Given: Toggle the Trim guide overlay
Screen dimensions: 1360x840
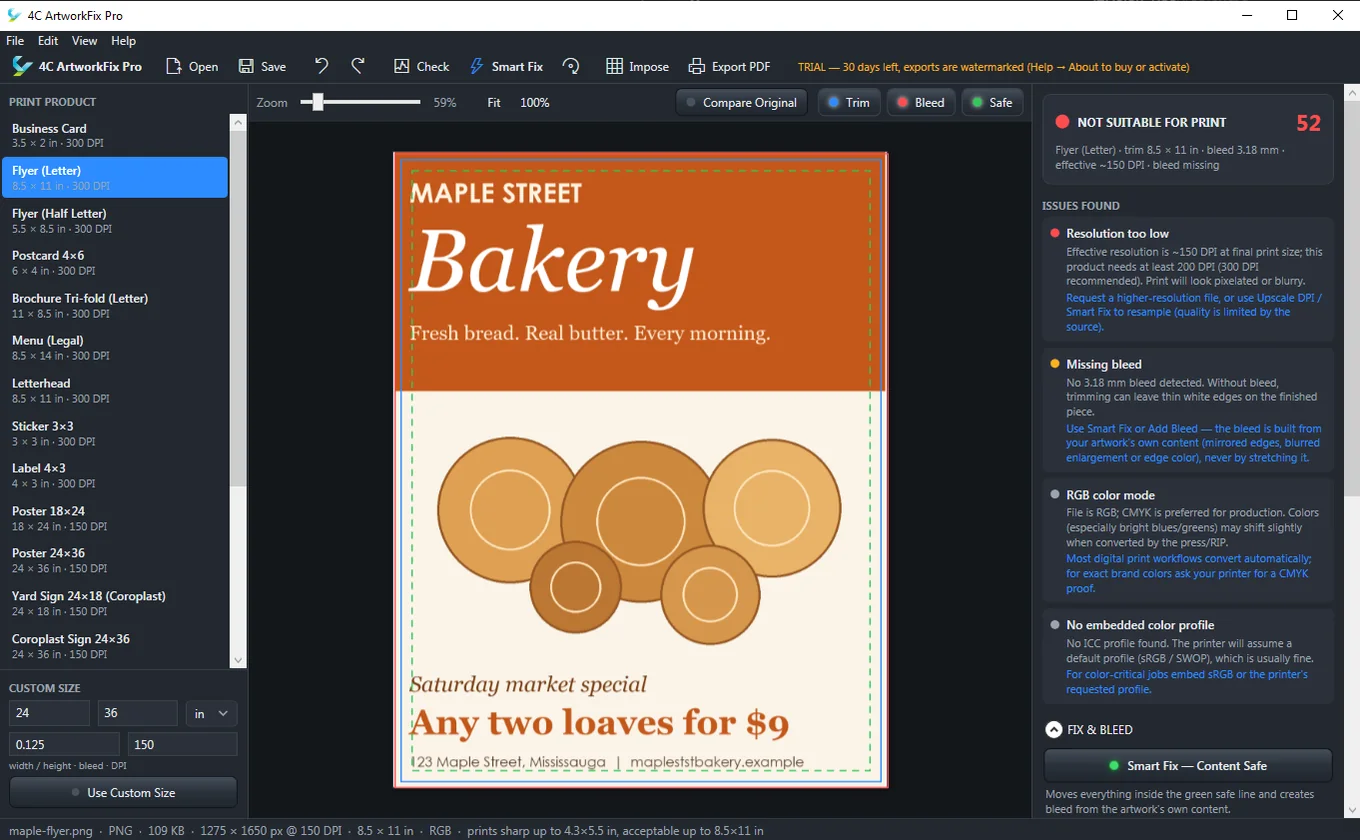Looking at the screenshot, I should [849, 102].
